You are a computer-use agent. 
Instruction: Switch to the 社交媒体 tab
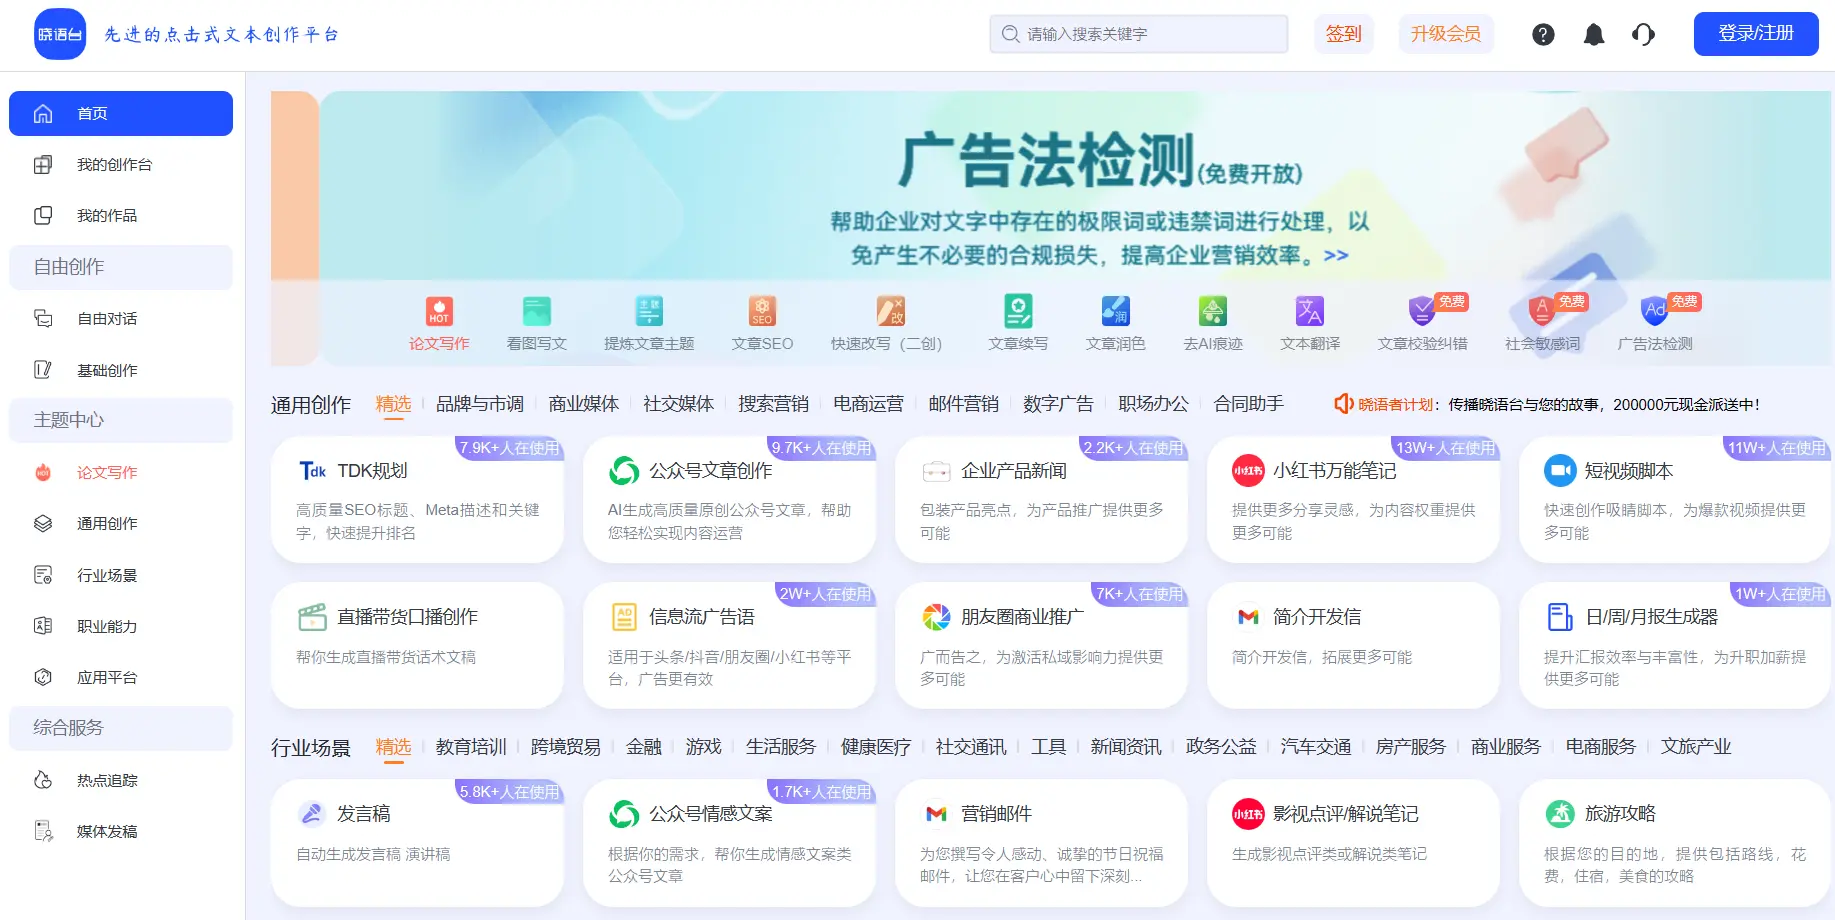[678, 404]
